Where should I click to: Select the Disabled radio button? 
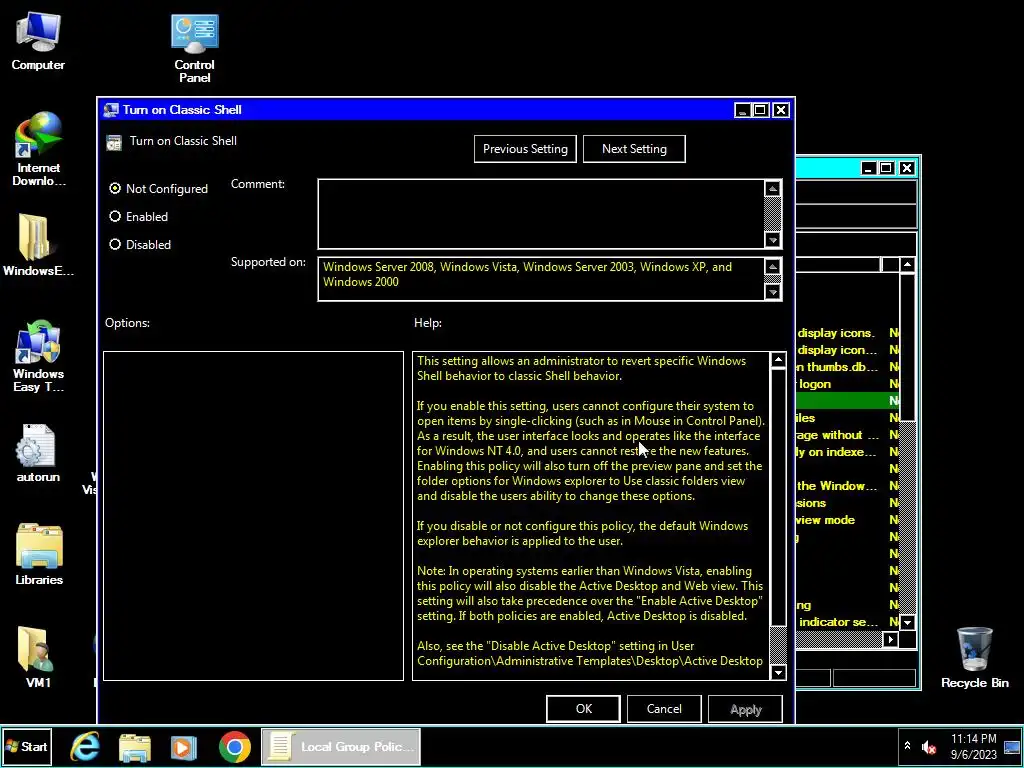(115, 244)
